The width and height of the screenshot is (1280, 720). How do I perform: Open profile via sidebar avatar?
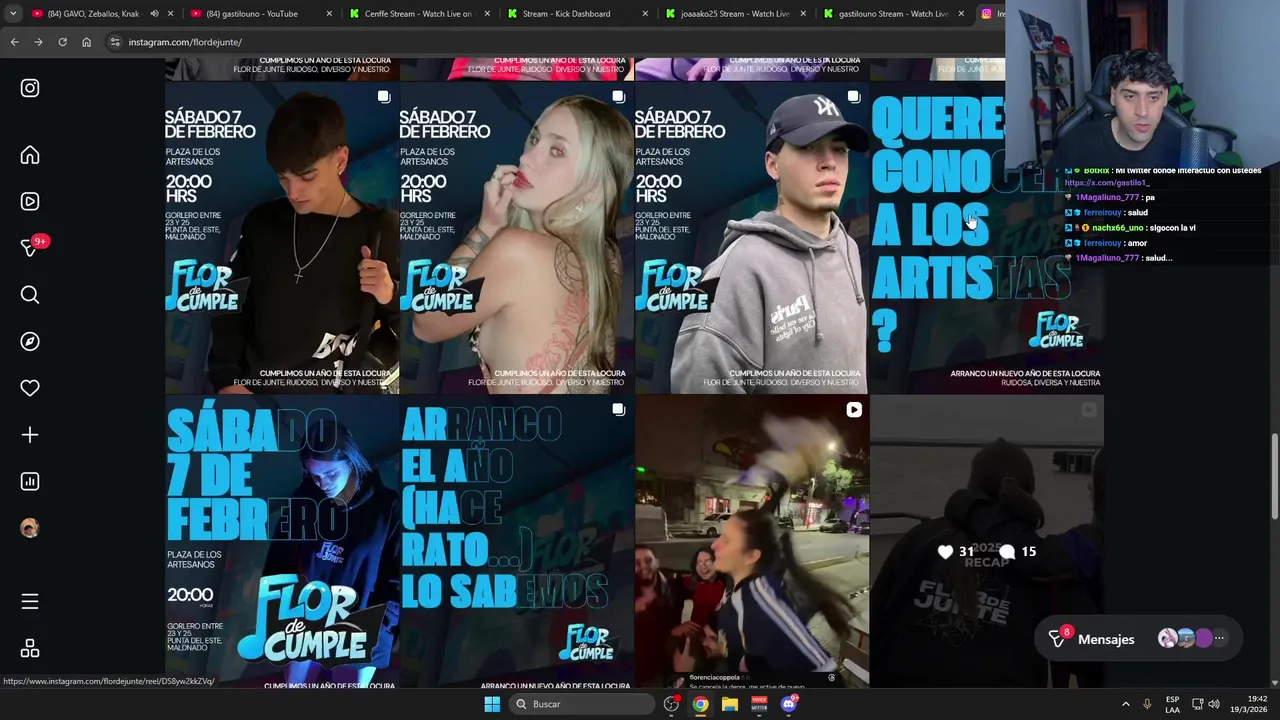30,528
